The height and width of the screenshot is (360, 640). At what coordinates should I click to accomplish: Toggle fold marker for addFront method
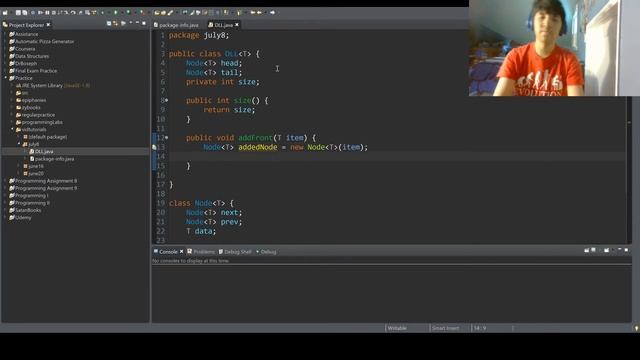click(167, 138)
